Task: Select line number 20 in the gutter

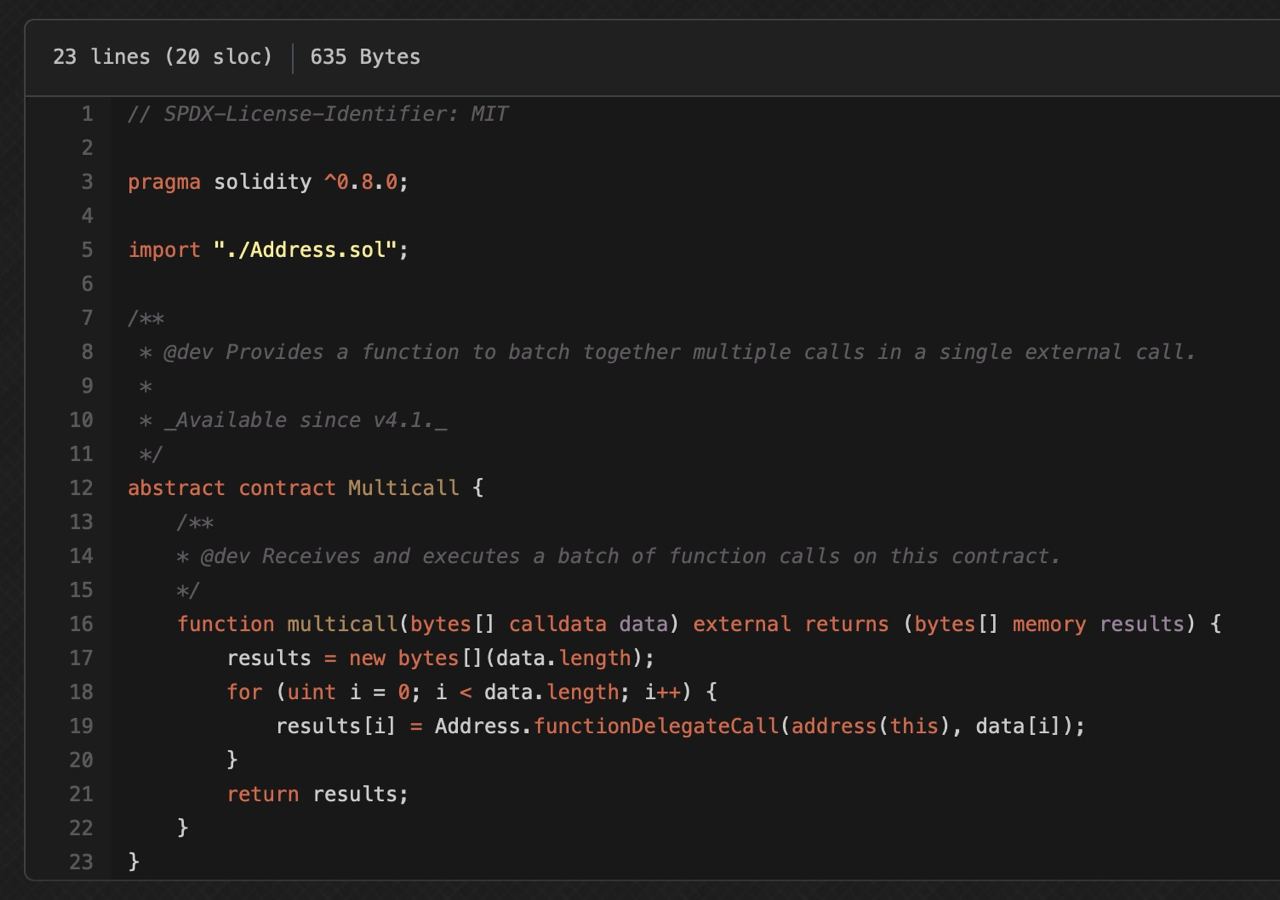Action: coord(81,760)
